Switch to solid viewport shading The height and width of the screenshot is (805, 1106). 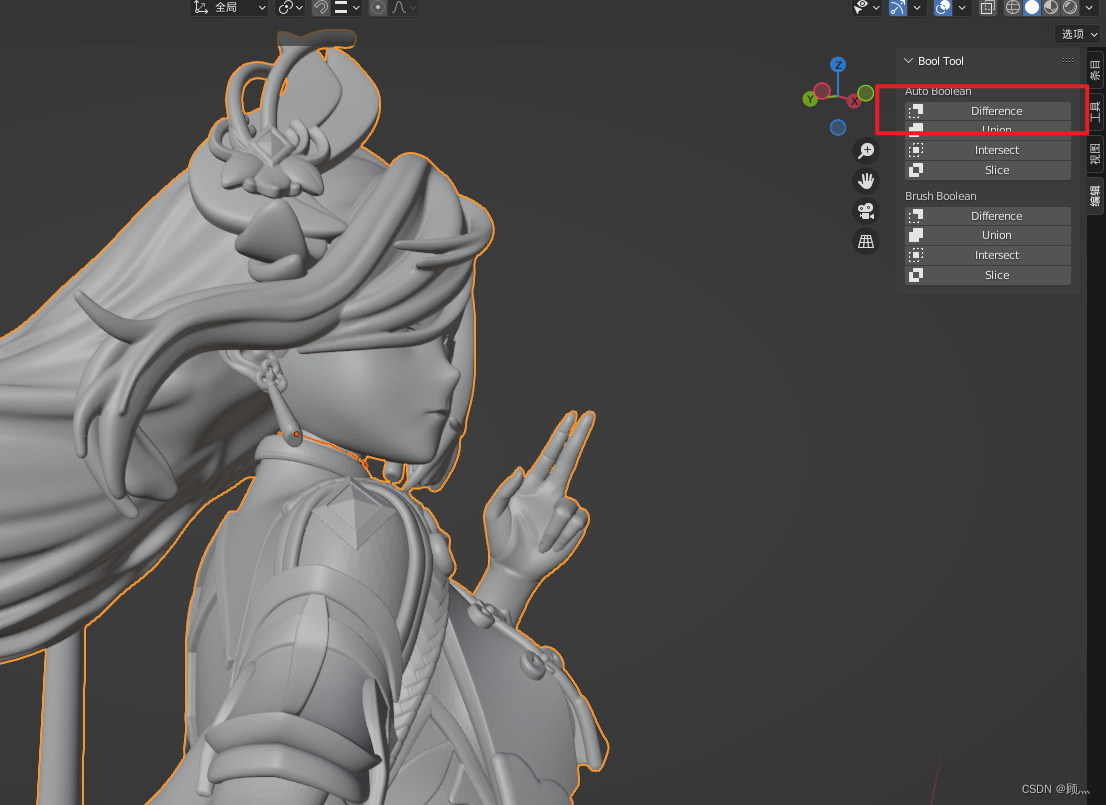coord(1032,7)
